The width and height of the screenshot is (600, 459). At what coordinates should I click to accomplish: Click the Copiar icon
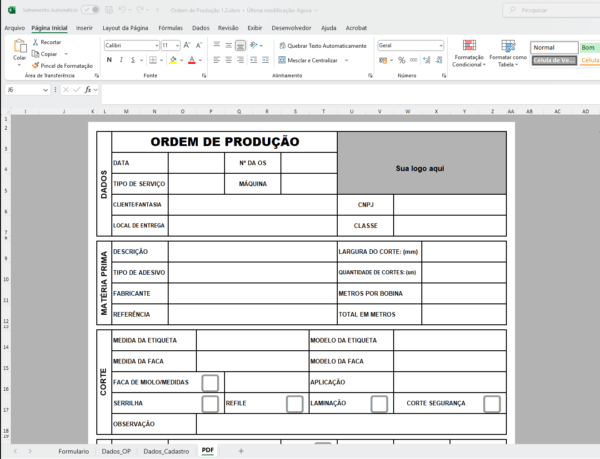[x=35, y=54]
